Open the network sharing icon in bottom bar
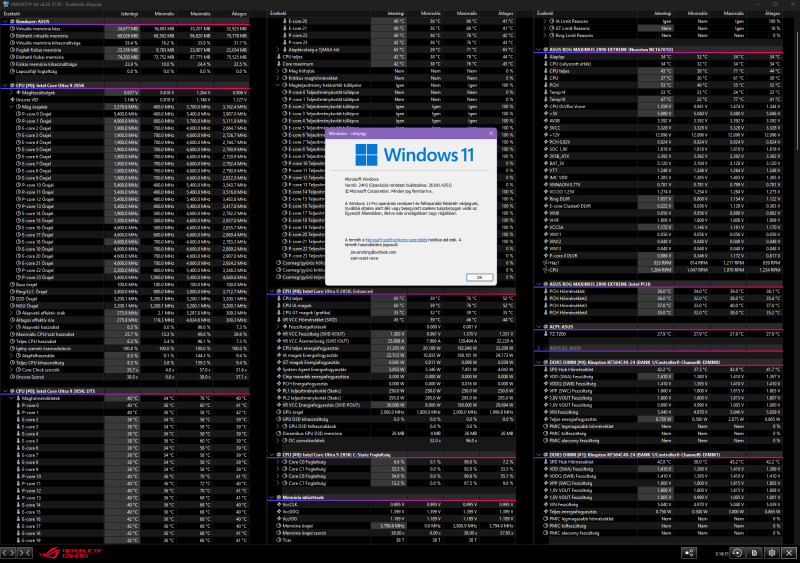 (689, 553)
